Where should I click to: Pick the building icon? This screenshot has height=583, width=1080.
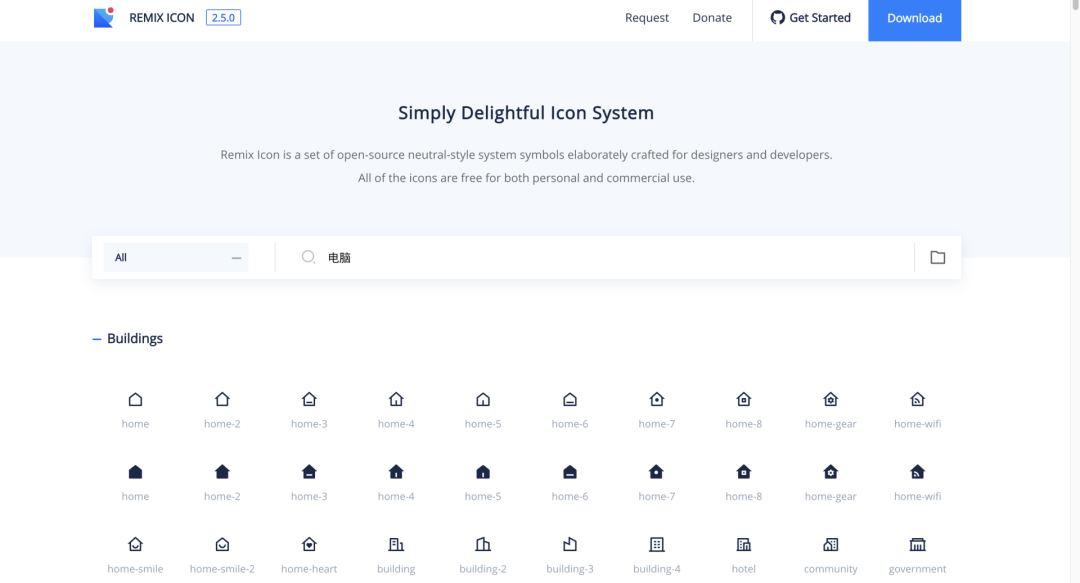(x=396, y=544)
